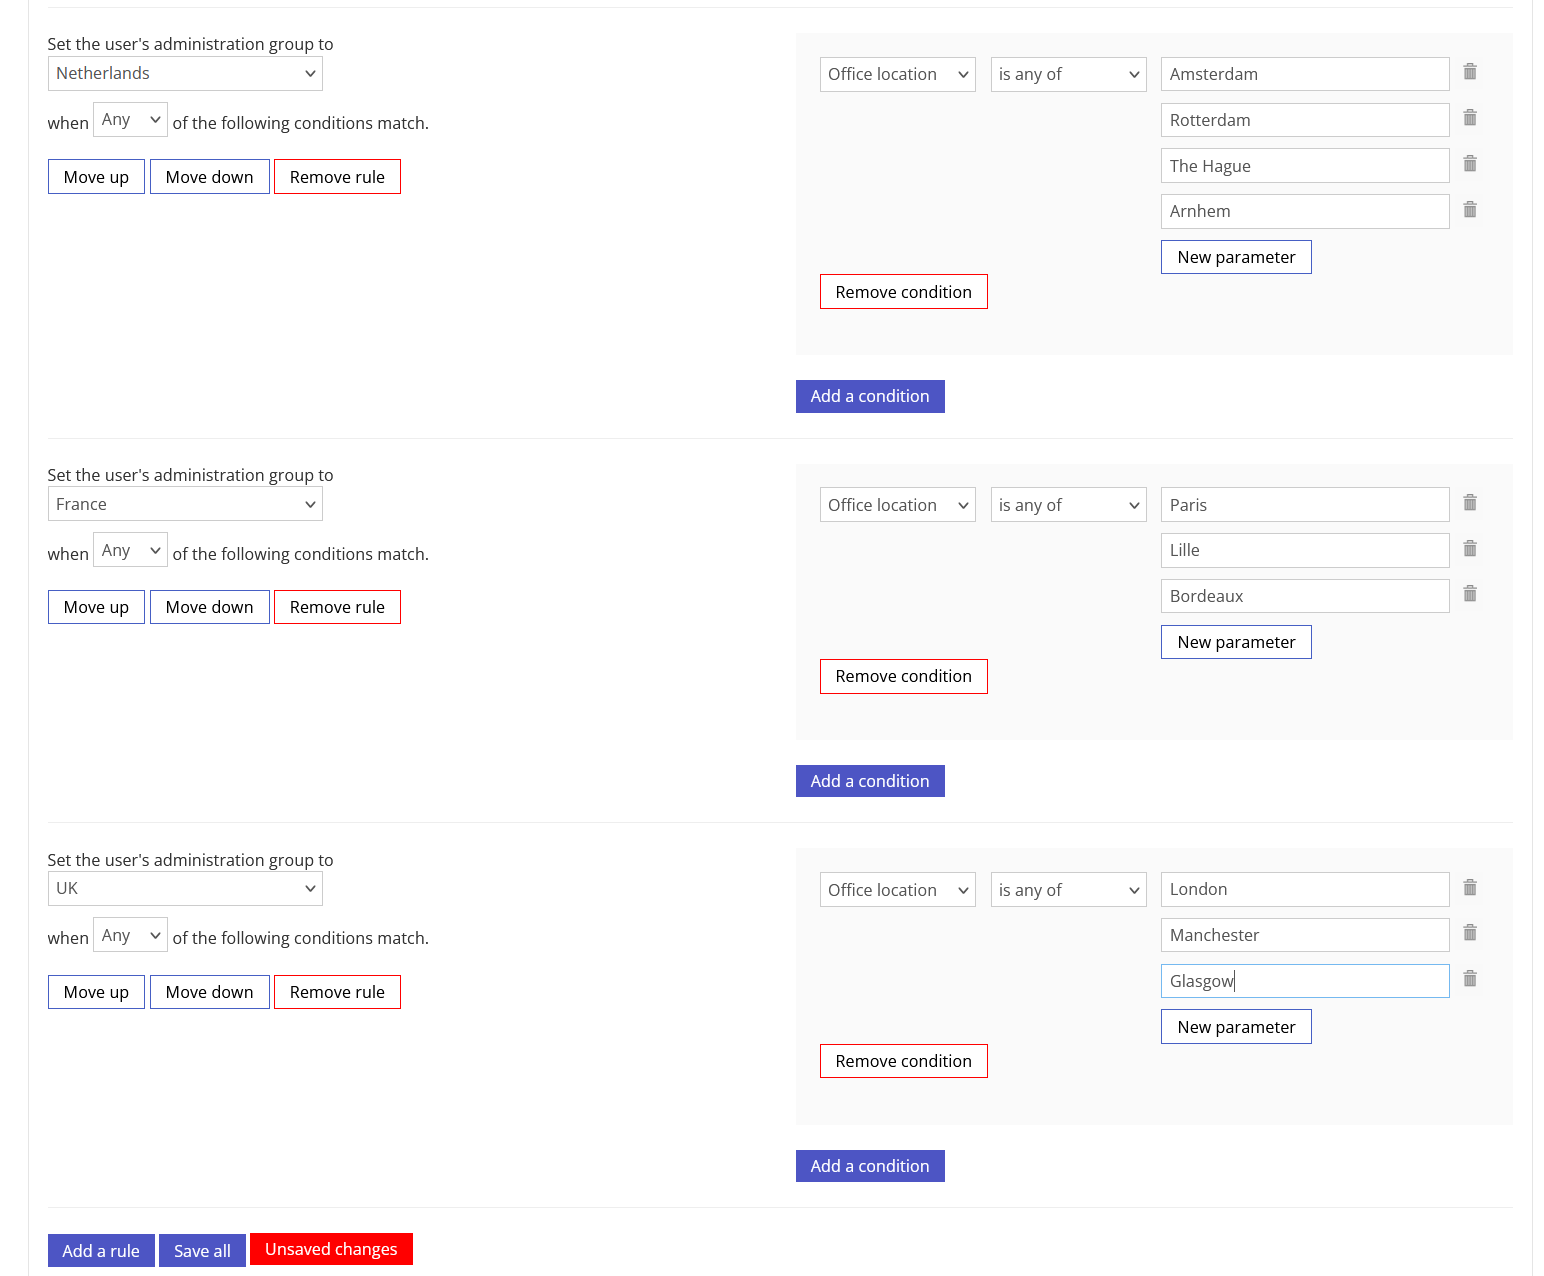Click Save all button
Viewport: 1544px width, 1276px height.
click(202, 1251)
